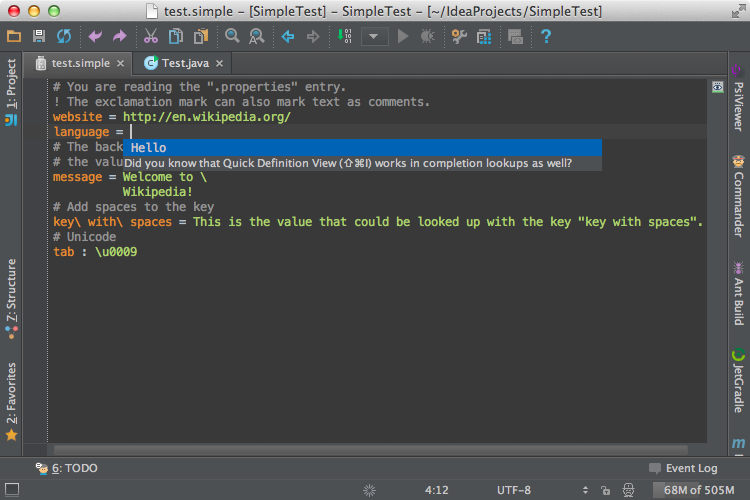Open run configuration dropdown
This screenshot has width=750, height=500.
pos(374,36)
